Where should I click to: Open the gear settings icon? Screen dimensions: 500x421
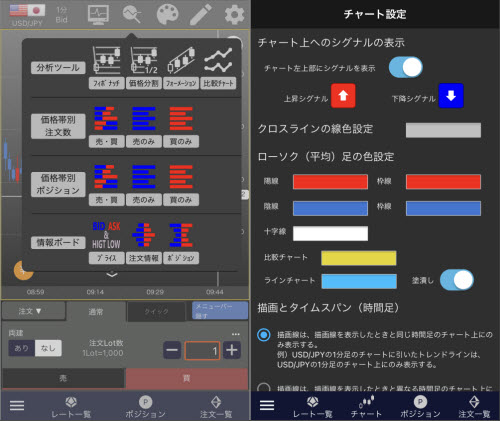[x=234, y=15]
